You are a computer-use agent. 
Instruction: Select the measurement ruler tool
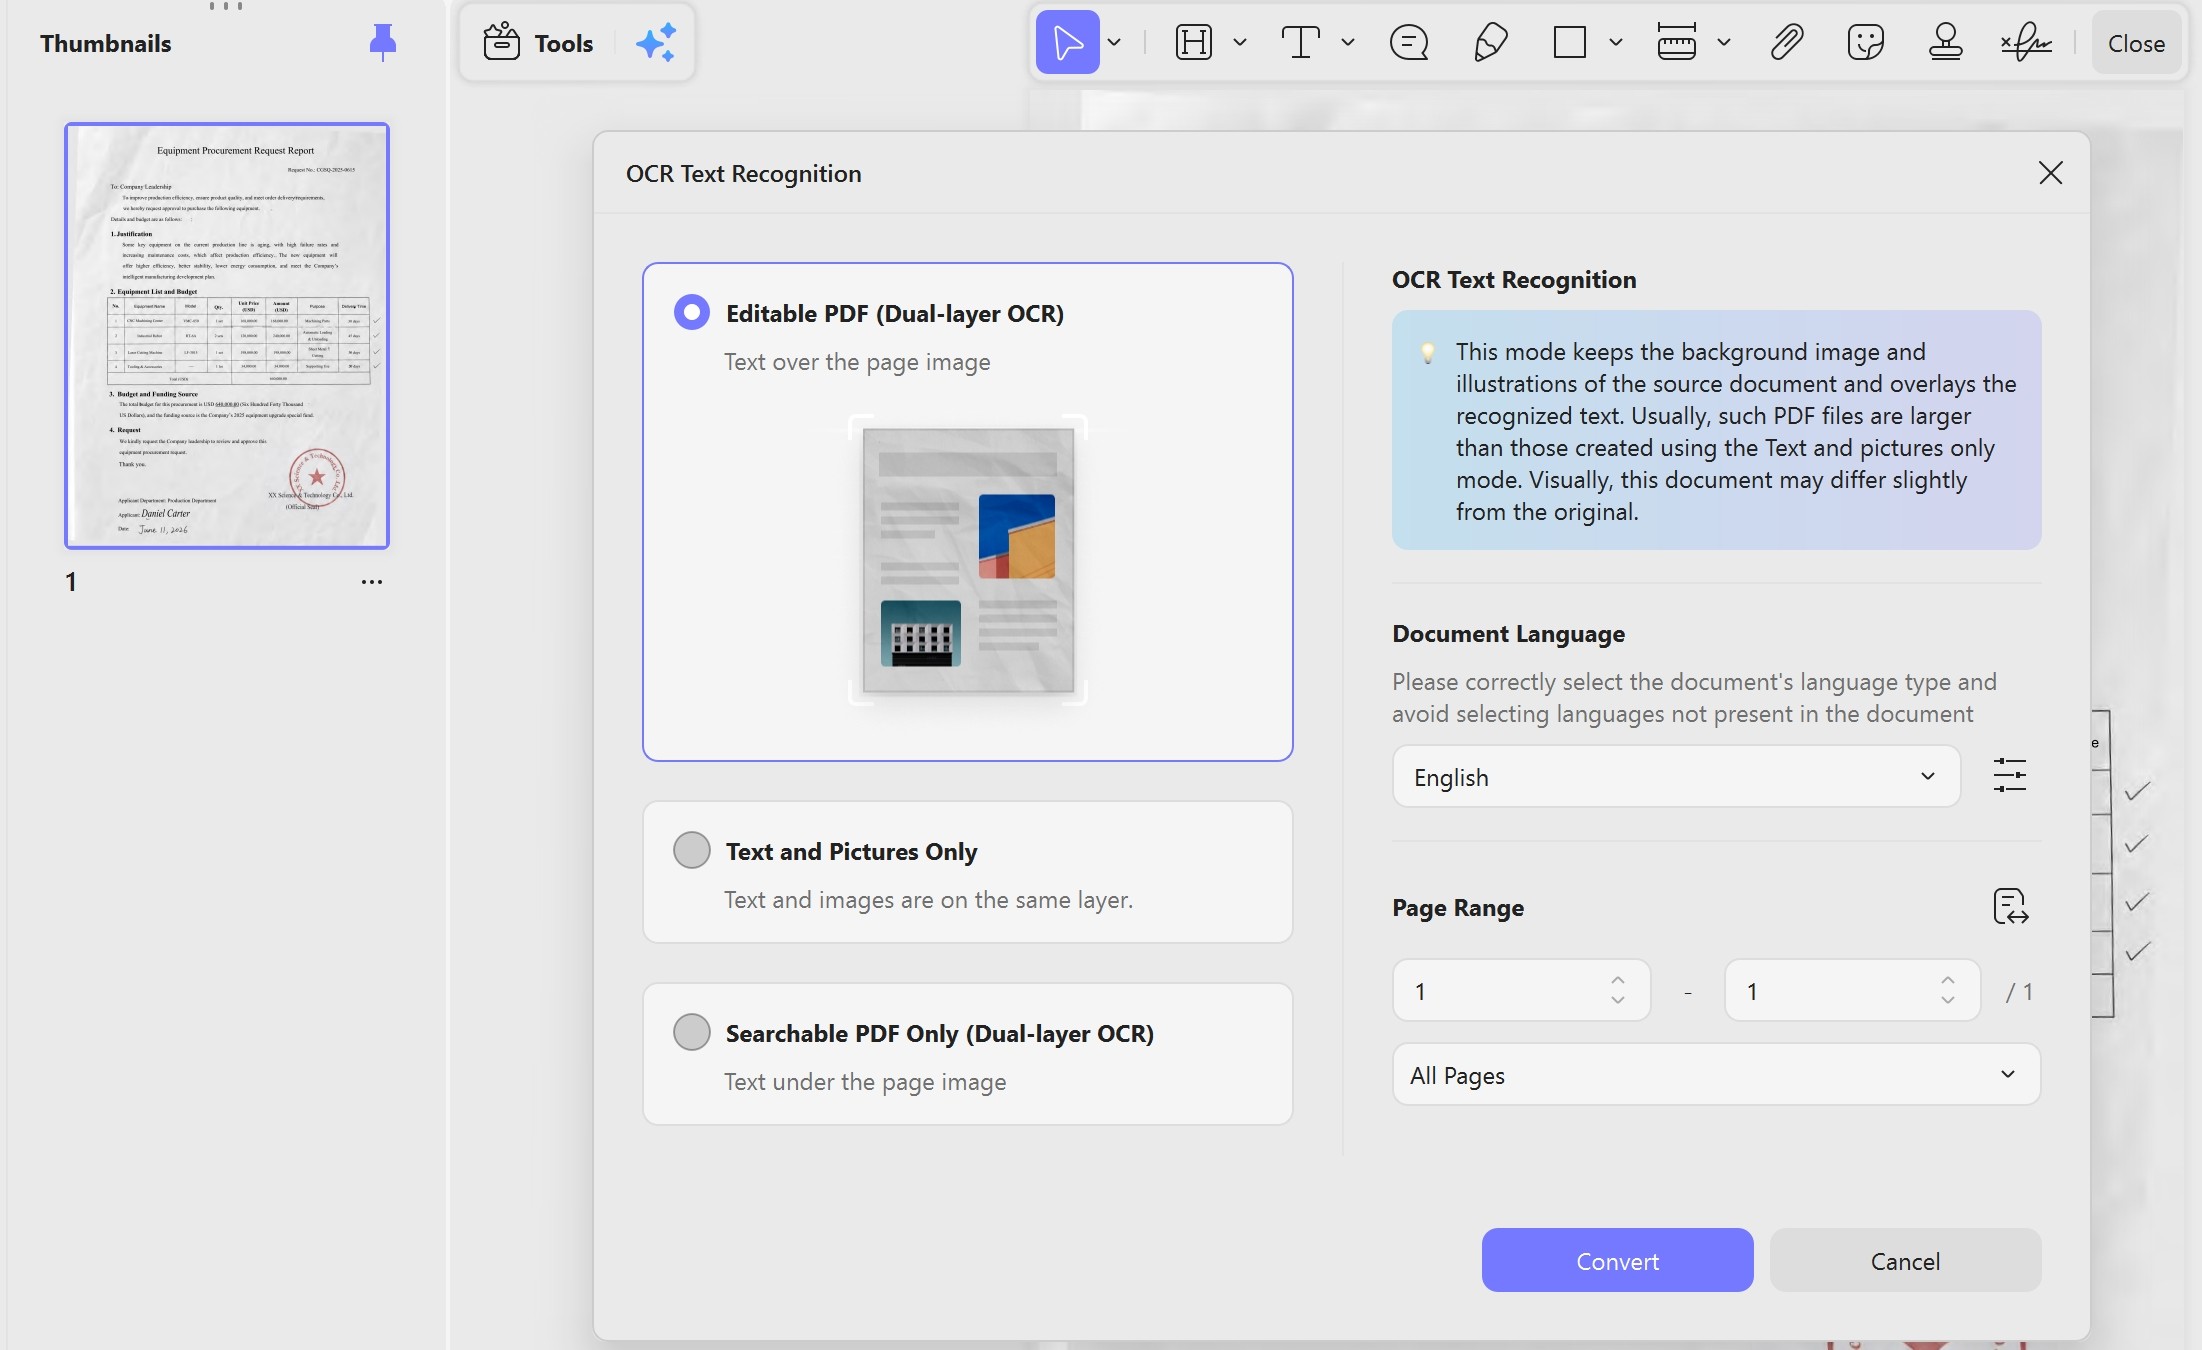pos(1676,42)
